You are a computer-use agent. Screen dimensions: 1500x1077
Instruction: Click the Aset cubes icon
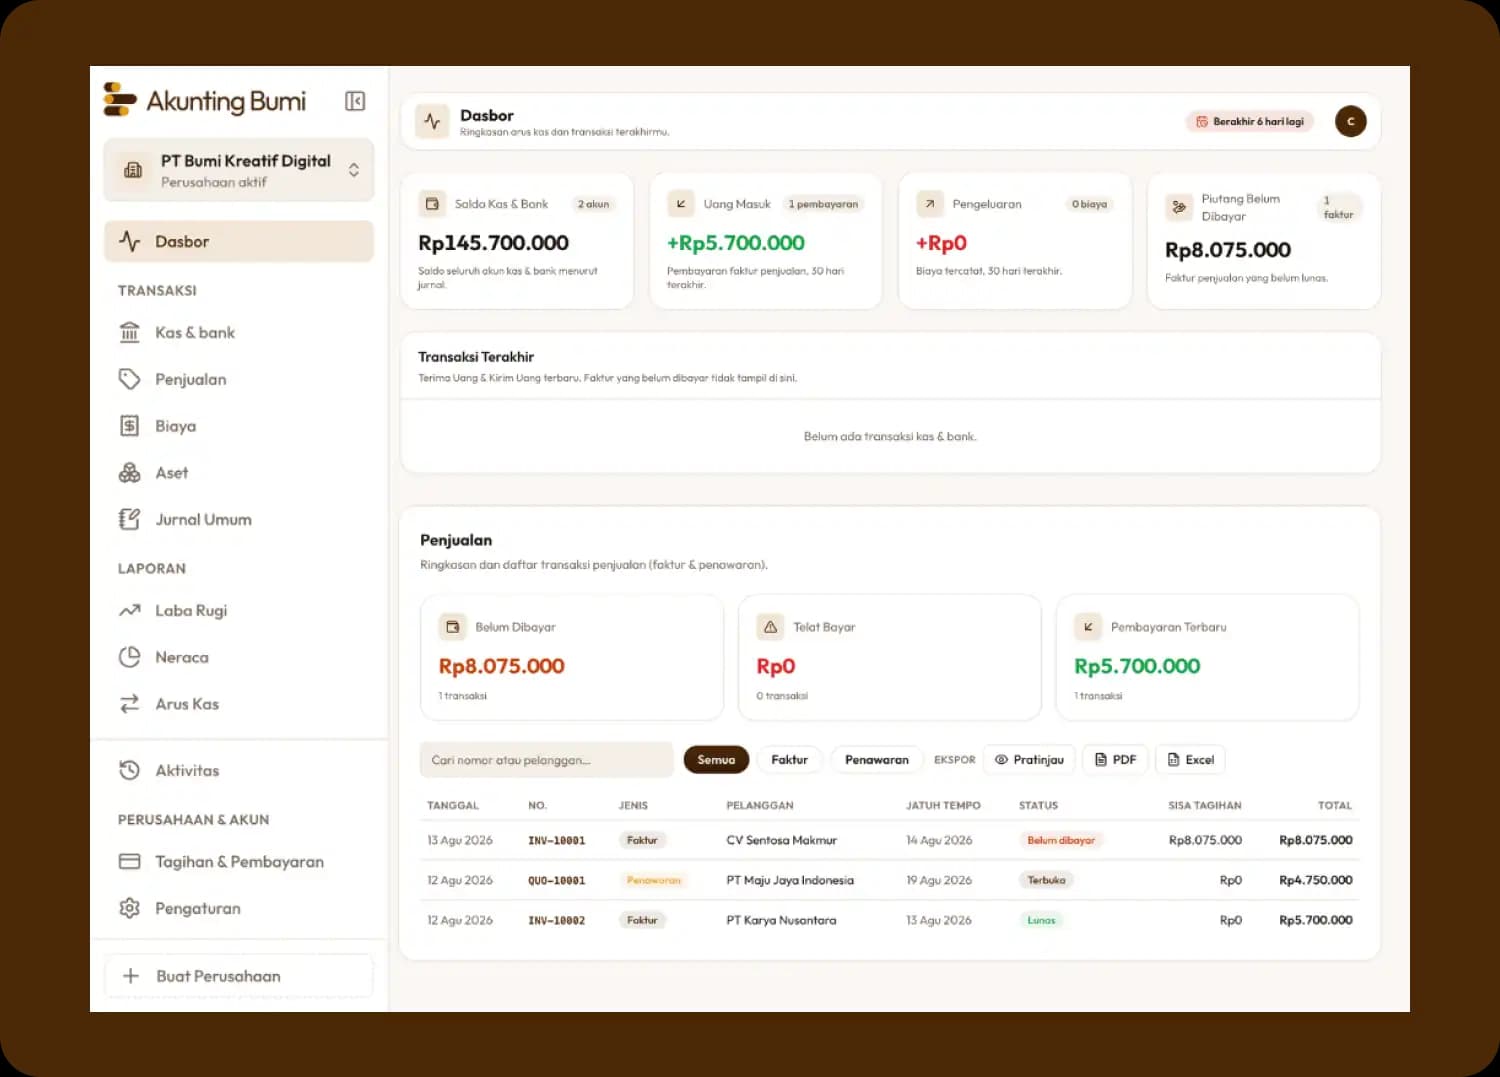[x=130, y=473]
